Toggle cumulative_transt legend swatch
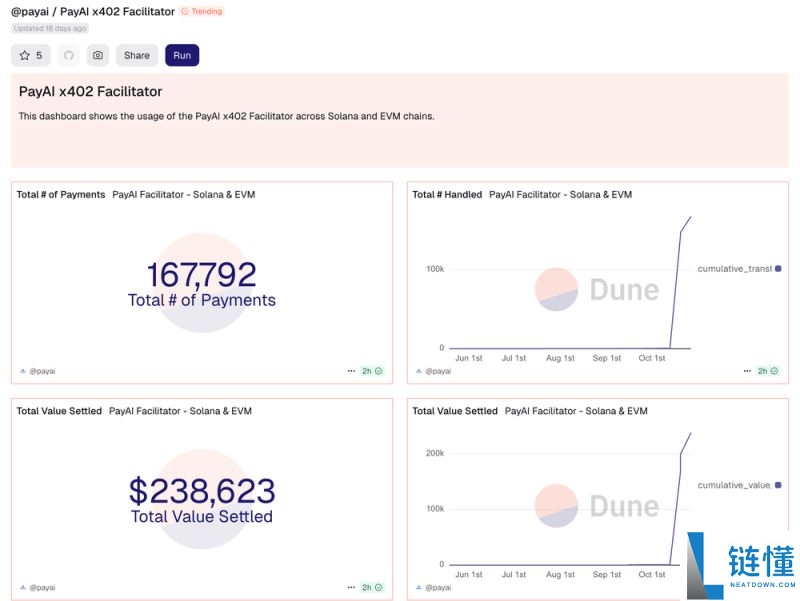The width and height of the screenshot is (800, 601). tap(778, 268)
